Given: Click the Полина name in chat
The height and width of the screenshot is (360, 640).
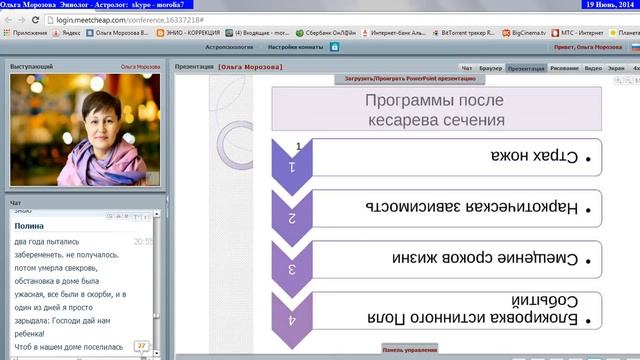Looking at the screenshot, I should pos(29,226).
